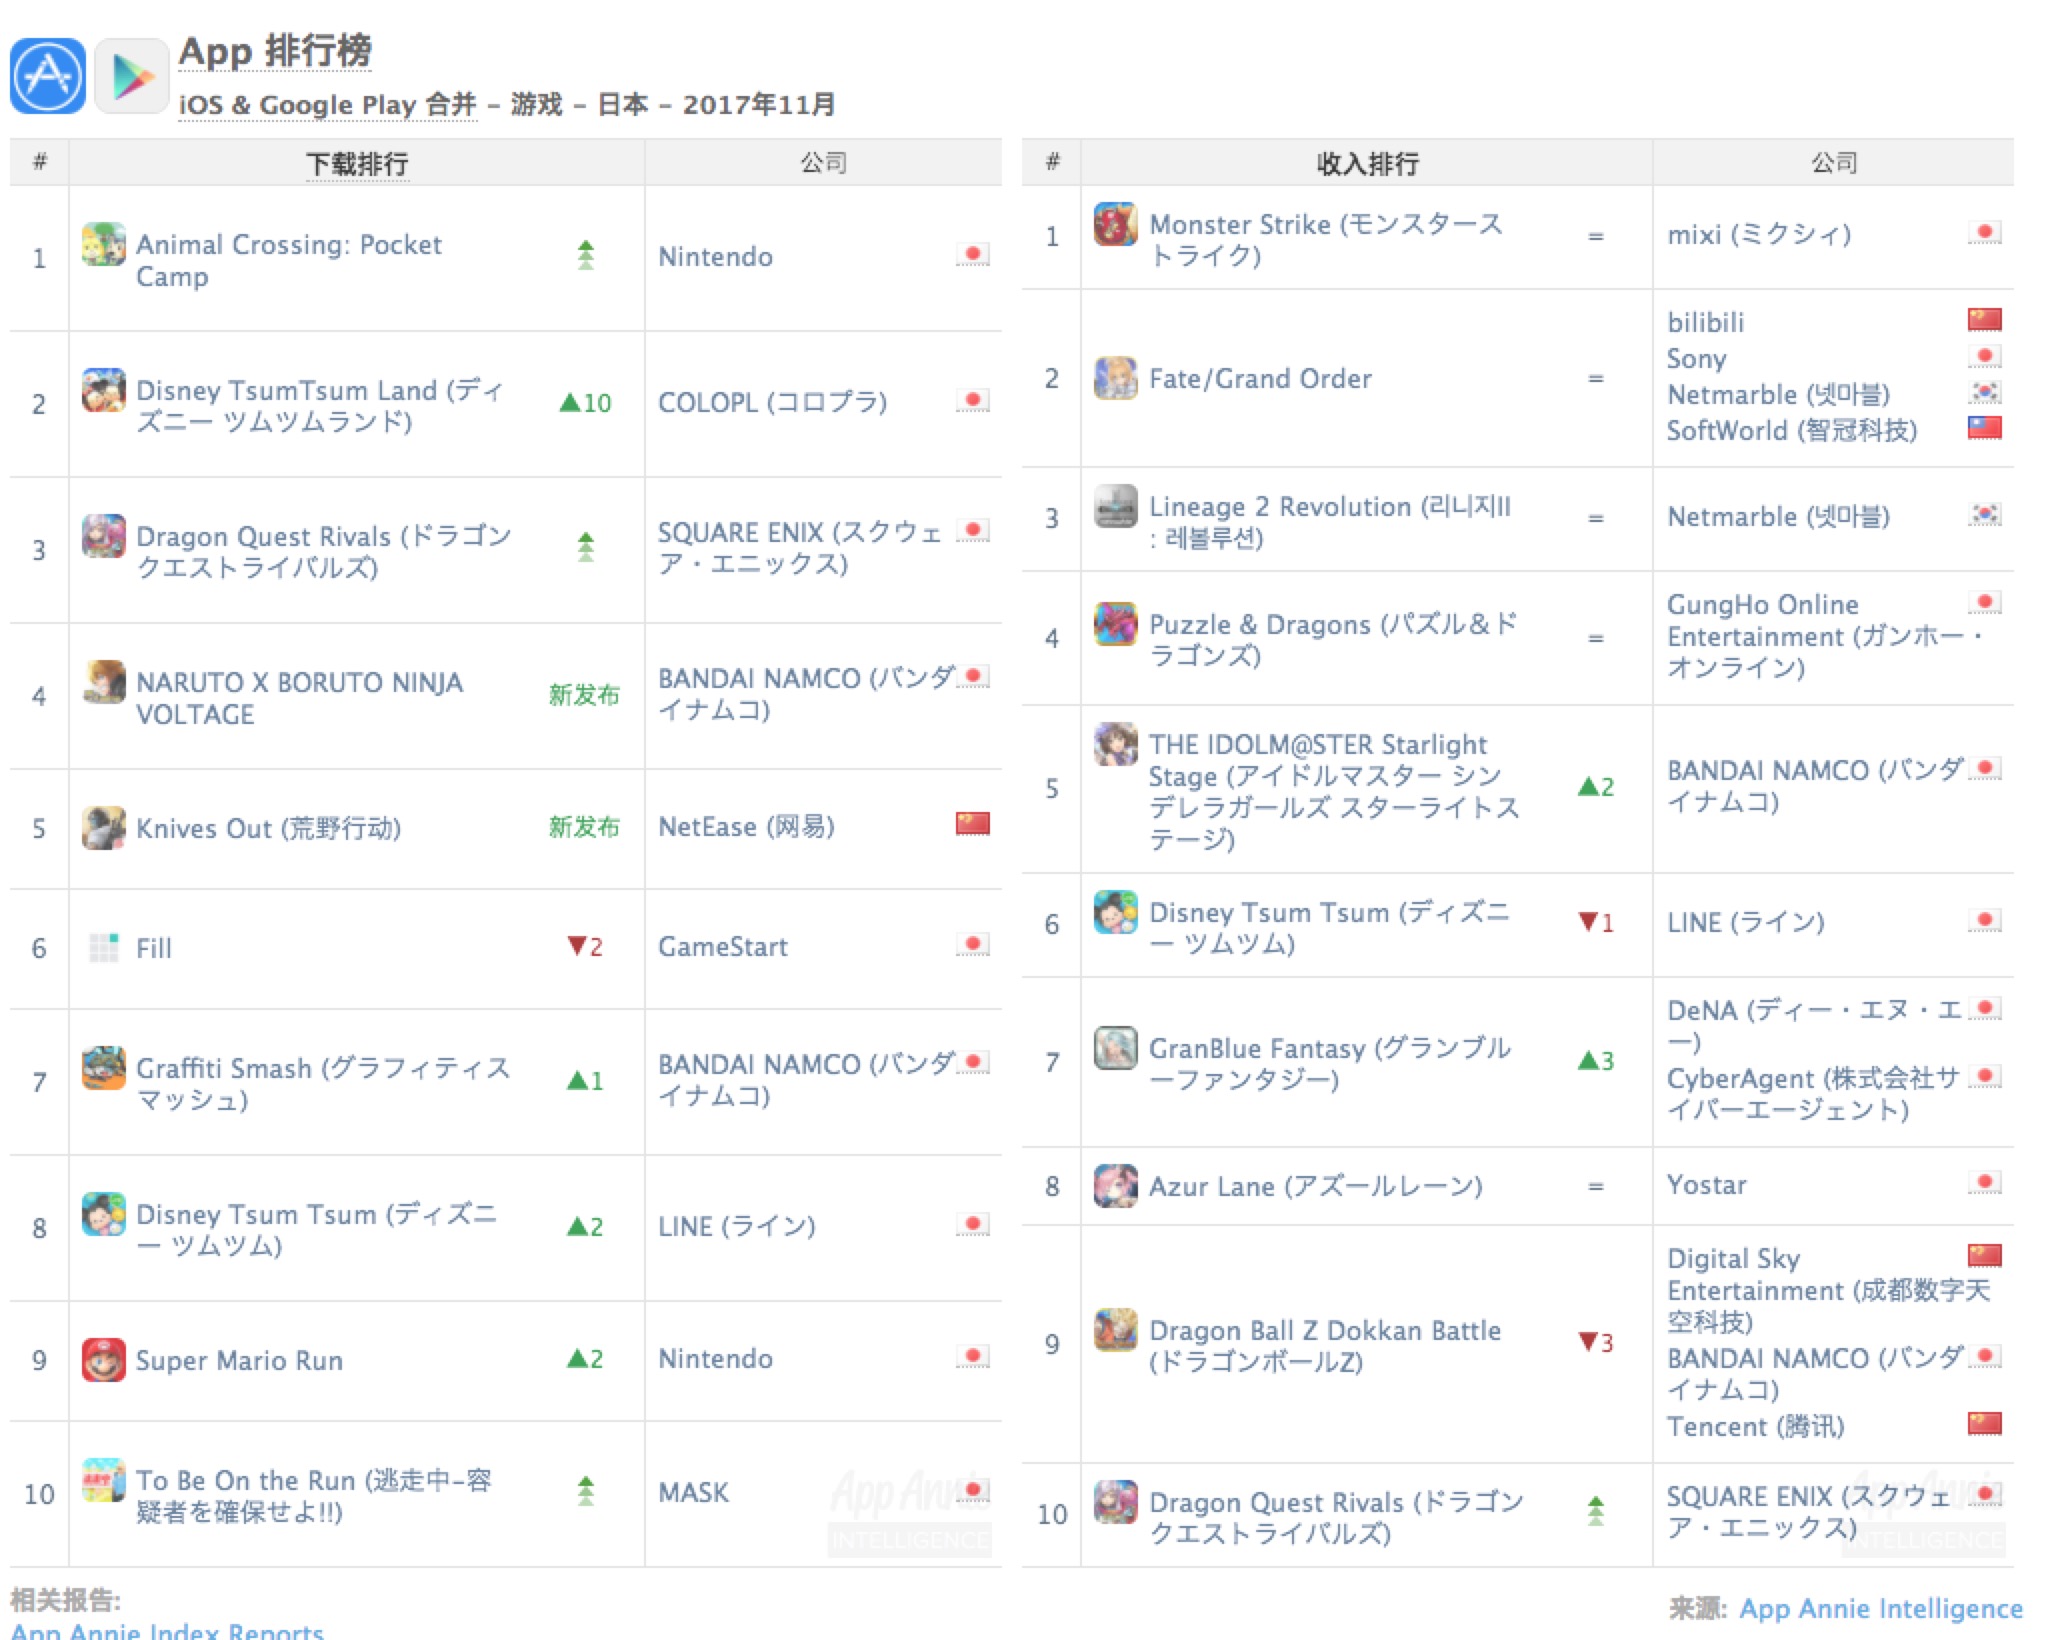This screenshot has width=2058, height=1640.
Task: Open the App Annie Intelligence source link
Action: pyautogui.click(x=1881, y=1608)
